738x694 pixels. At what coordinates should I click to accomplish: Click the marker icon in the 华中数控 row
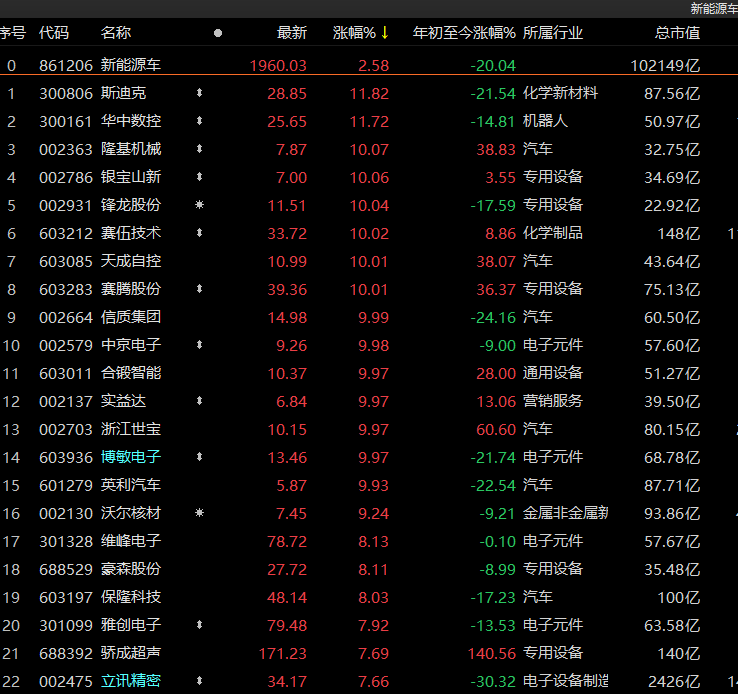coord(200,121)
